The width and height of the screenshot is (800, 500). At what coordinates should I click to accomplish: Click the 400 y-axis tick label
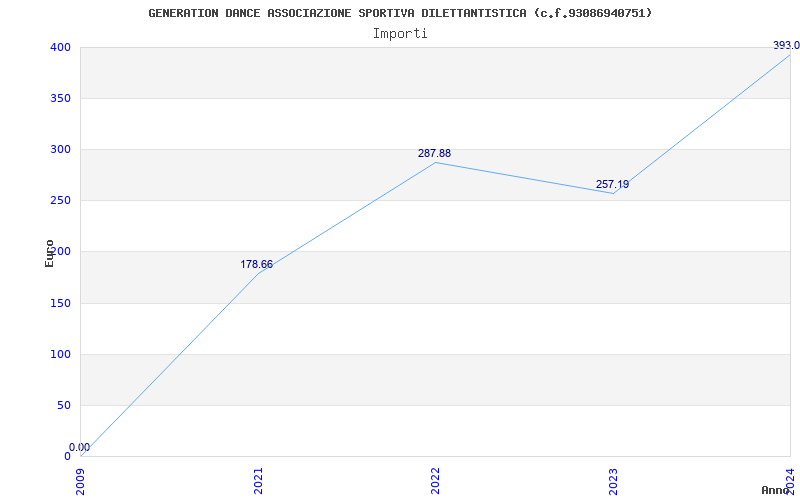(60, 47)
